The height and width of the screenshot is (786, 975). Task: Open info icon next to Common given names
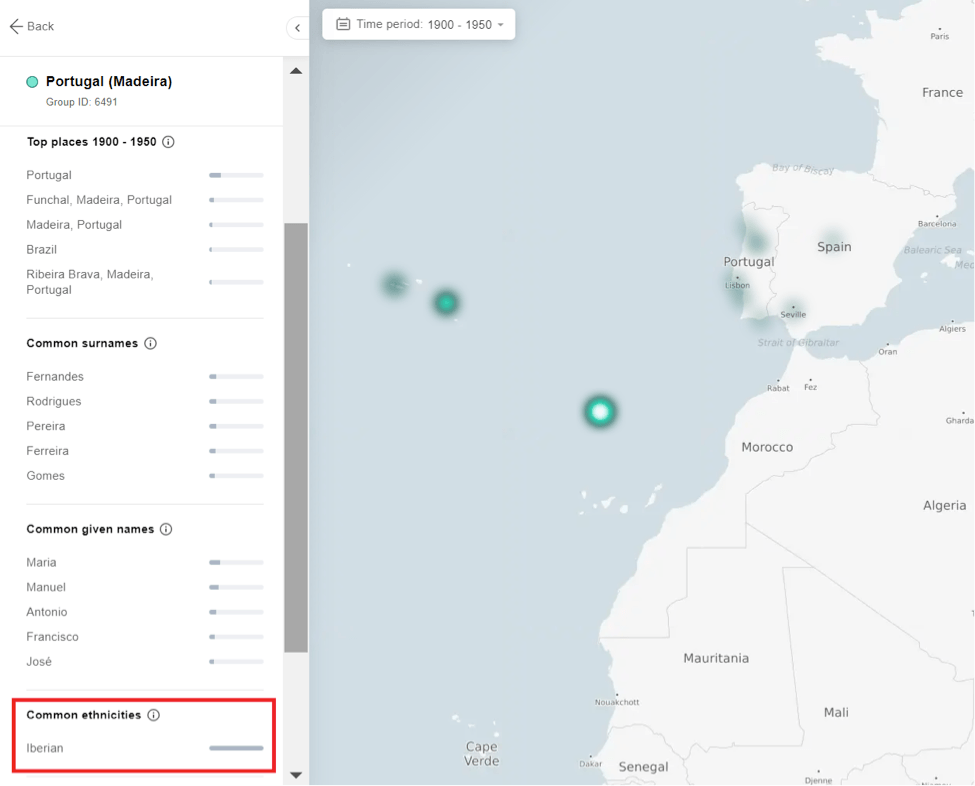coord(166,529)
